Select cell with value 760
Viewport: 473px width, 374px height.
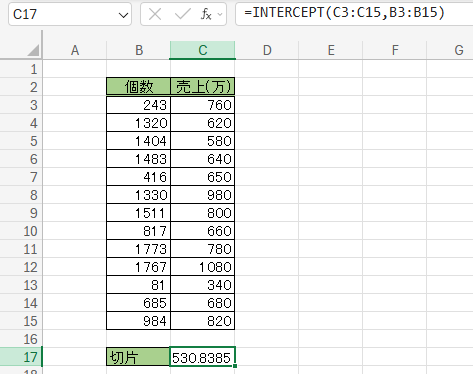[x=203, y=105]
